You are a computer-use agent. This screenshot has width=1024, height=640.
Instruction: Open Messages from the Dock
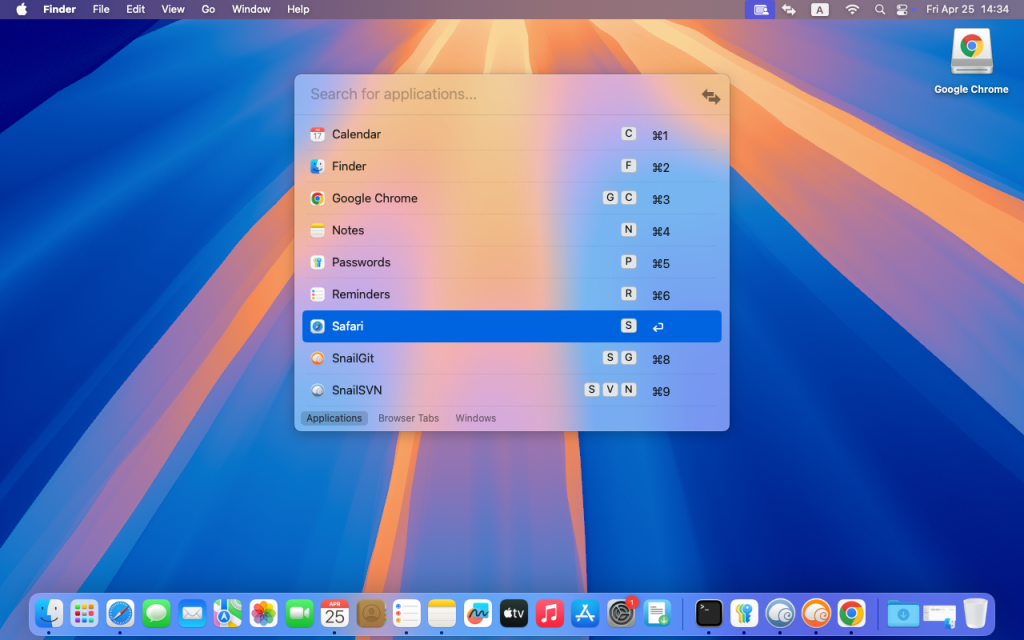coord(156,614)
